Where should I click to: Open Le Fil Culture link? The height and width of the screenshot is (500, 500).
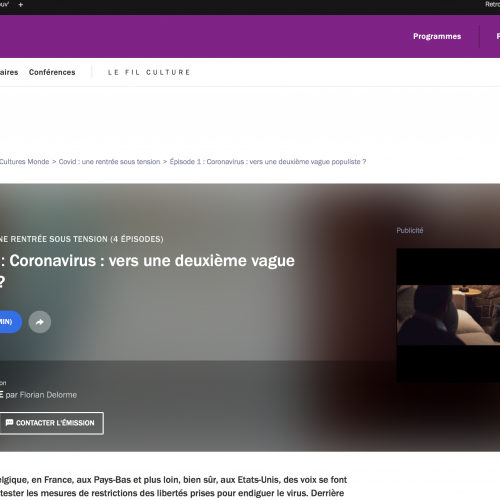click(x=149, y=72)
